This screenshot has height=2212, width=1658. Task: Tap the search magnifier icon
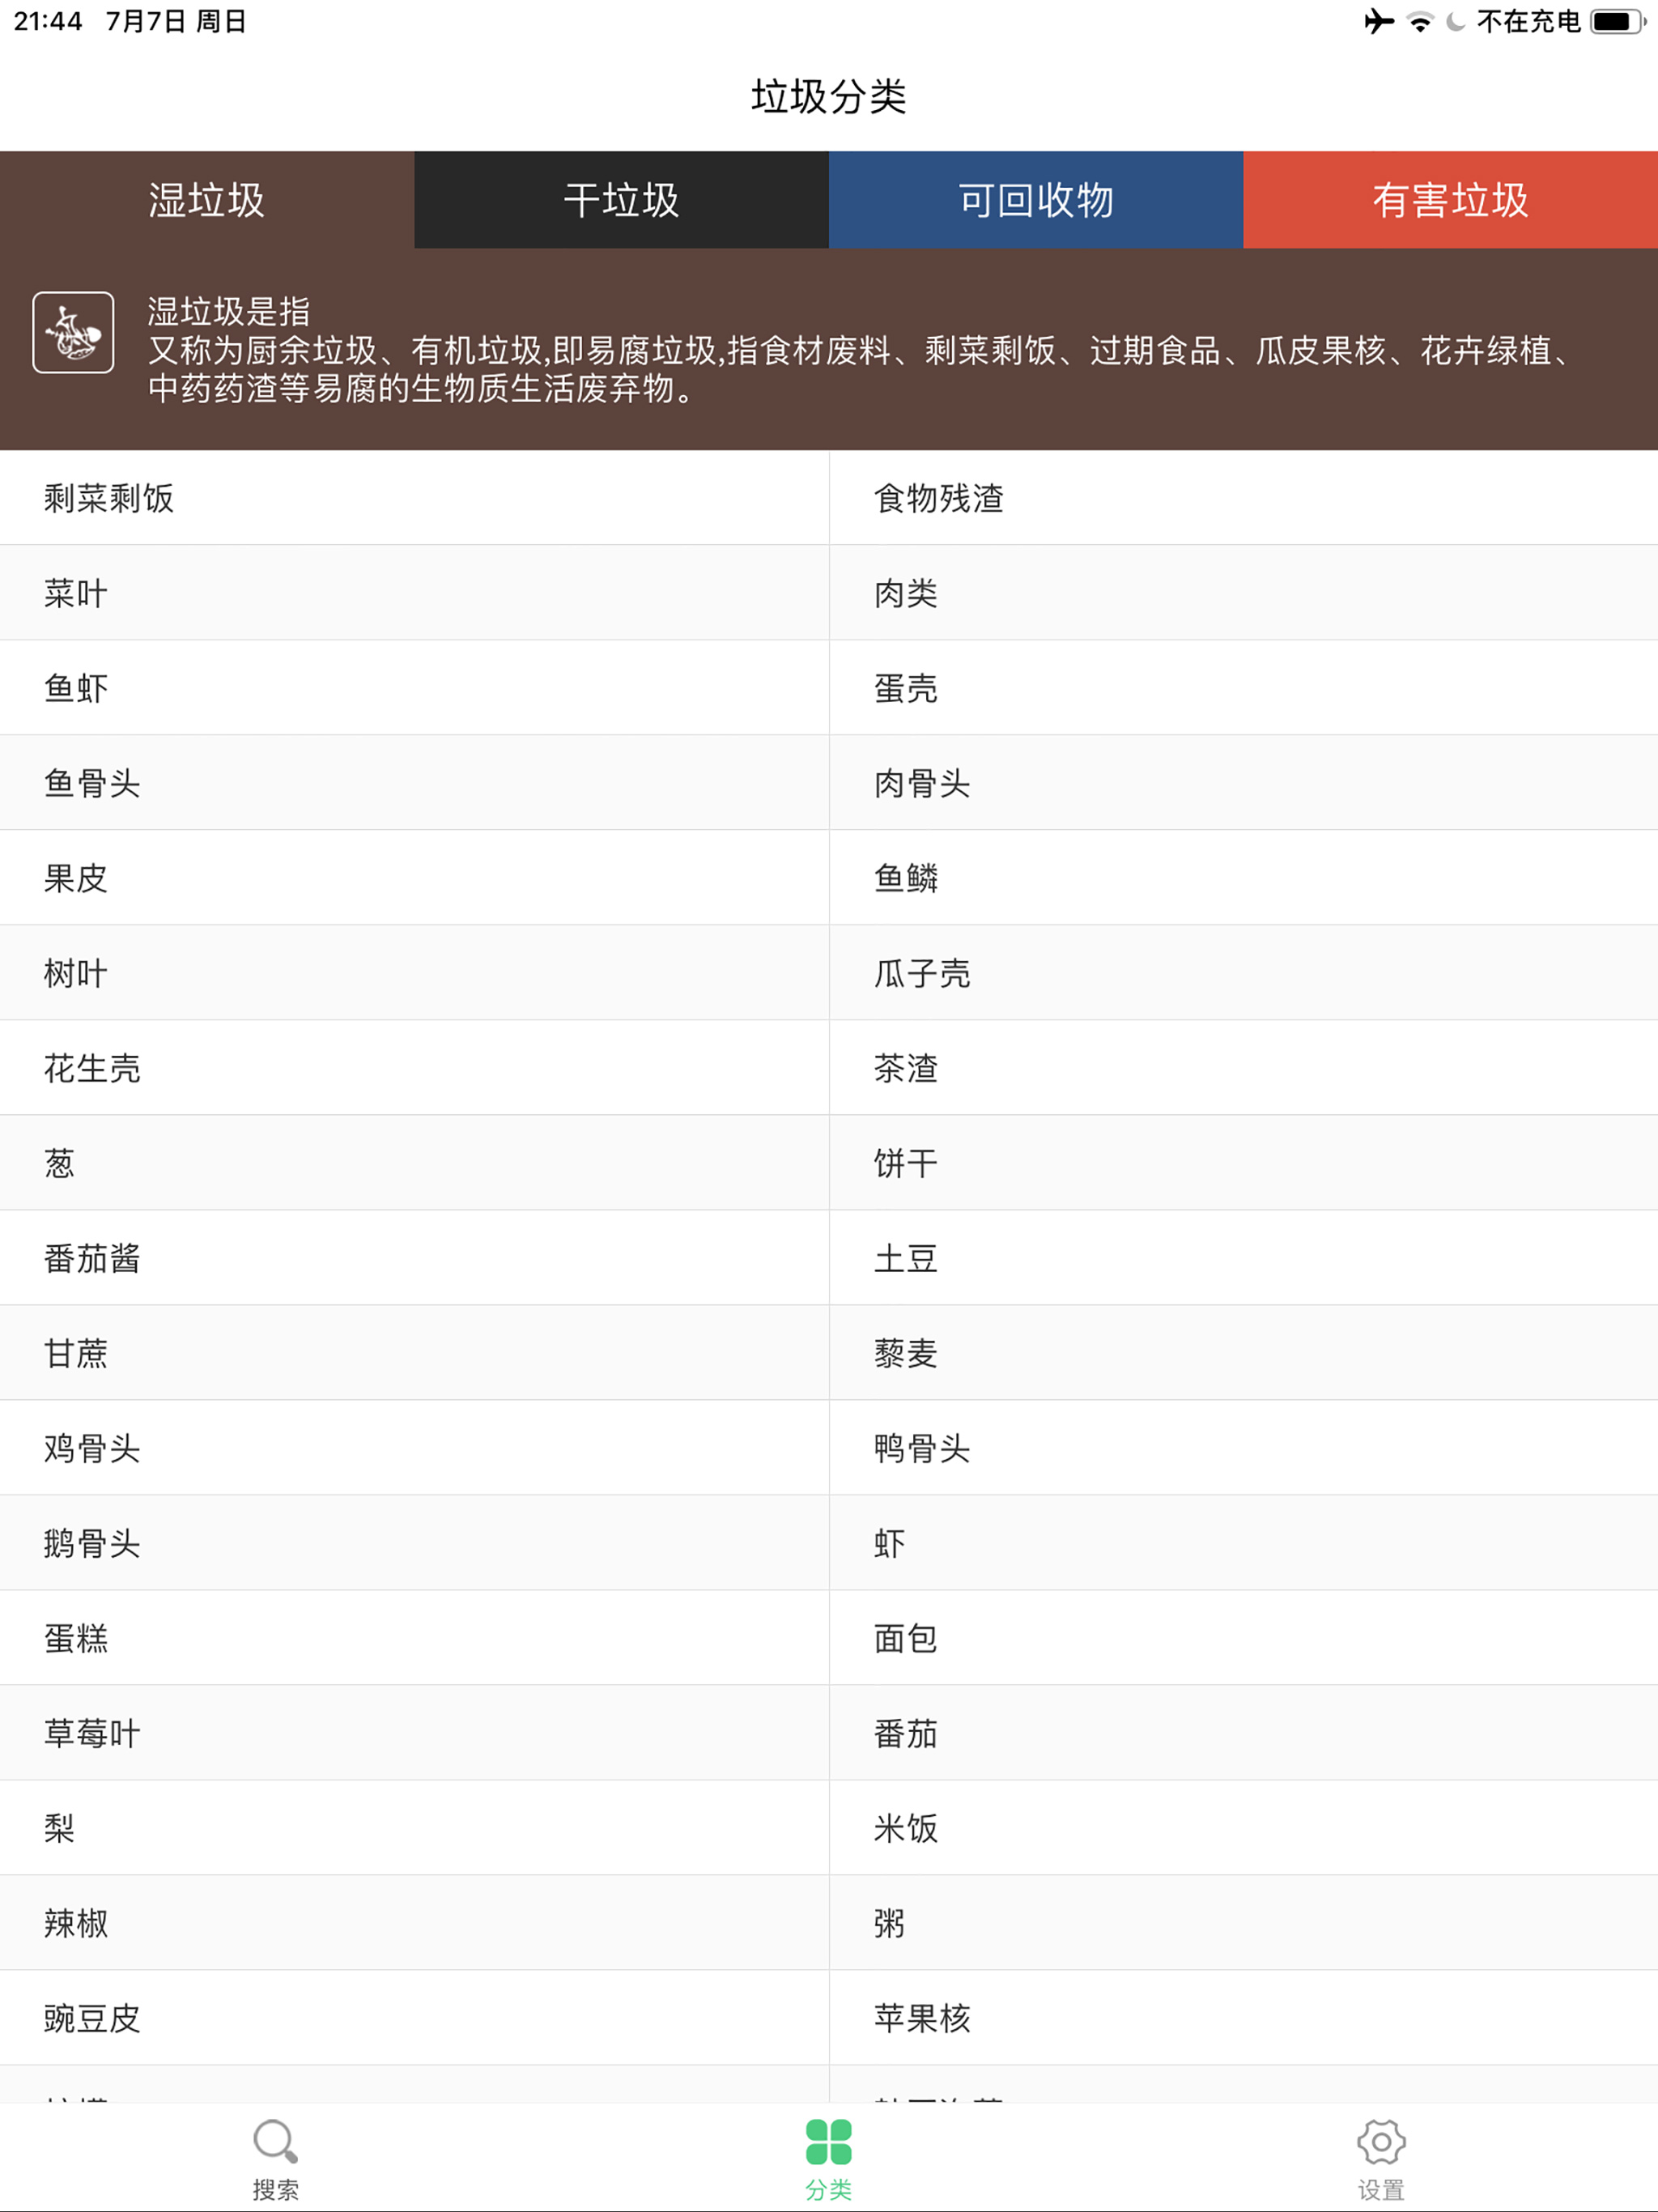coord(275,2141)
